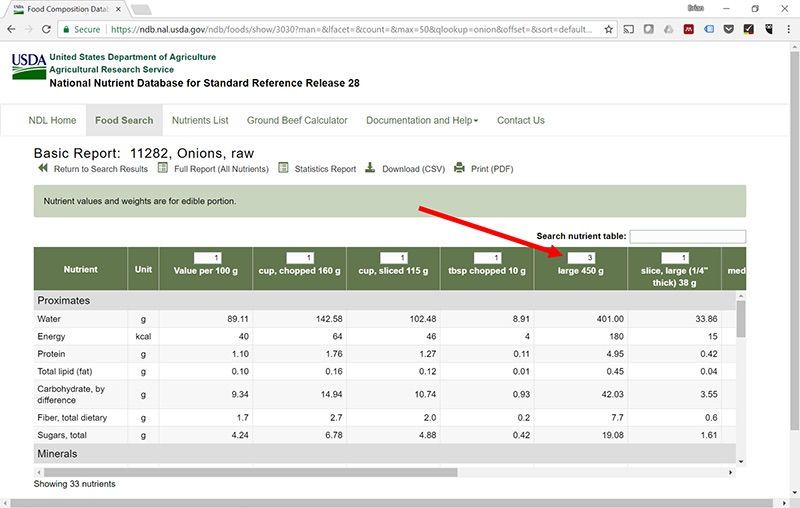The height and width of the screenshot is (508, 800).
Task: Click the 89.11 water per 100 g value
Action: click(238, 319)
